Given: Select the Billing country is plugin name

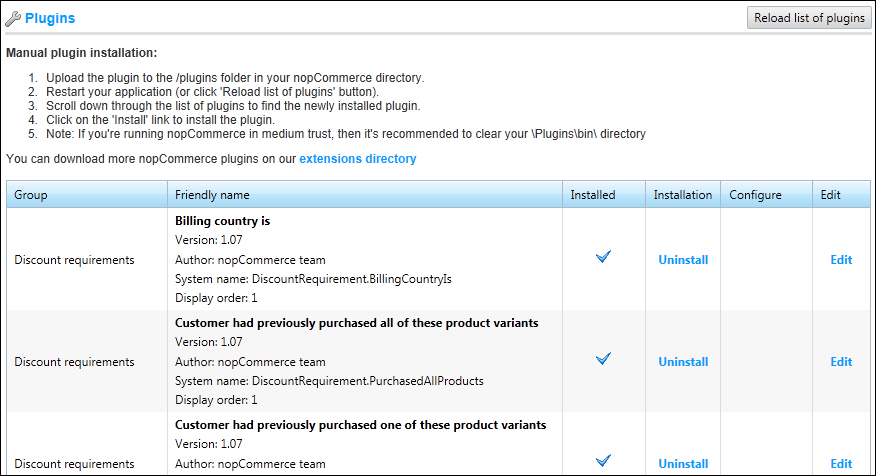Looking at the screenshot, I should tap(223, 221).
